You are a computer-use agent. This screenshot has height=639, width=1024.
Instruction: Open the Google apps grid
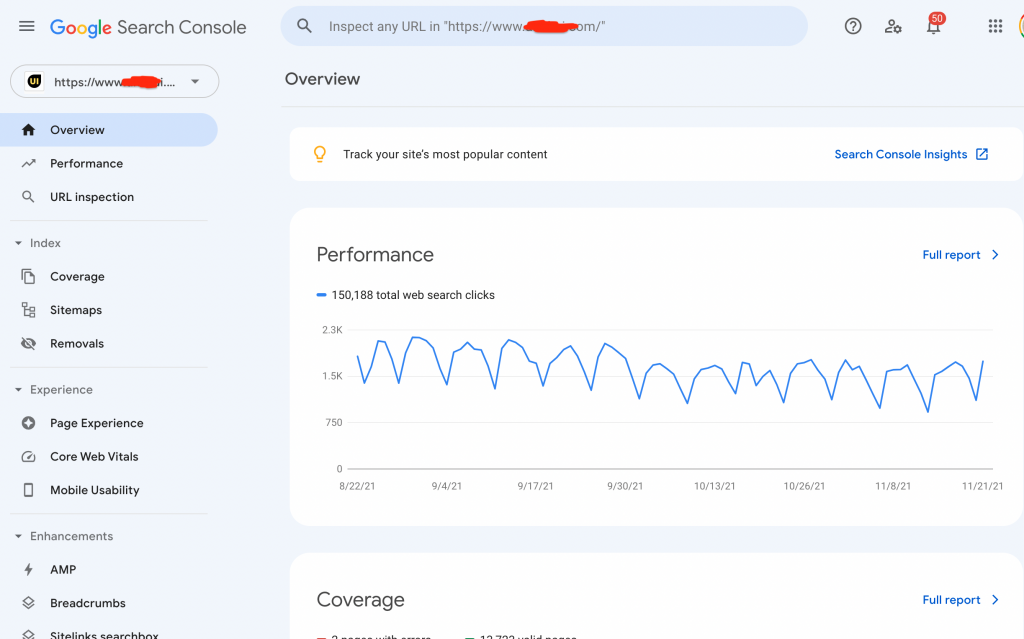tap(995, 26)
